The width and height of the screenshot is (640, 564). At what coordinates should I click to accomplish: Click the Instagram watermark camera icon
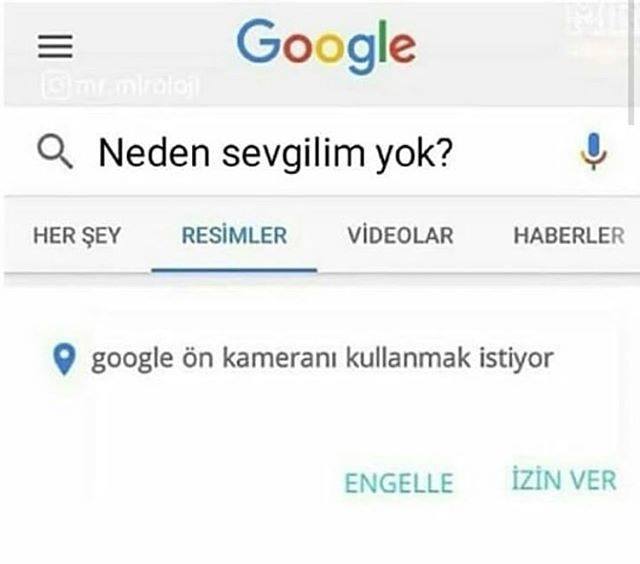click(55, 86)
